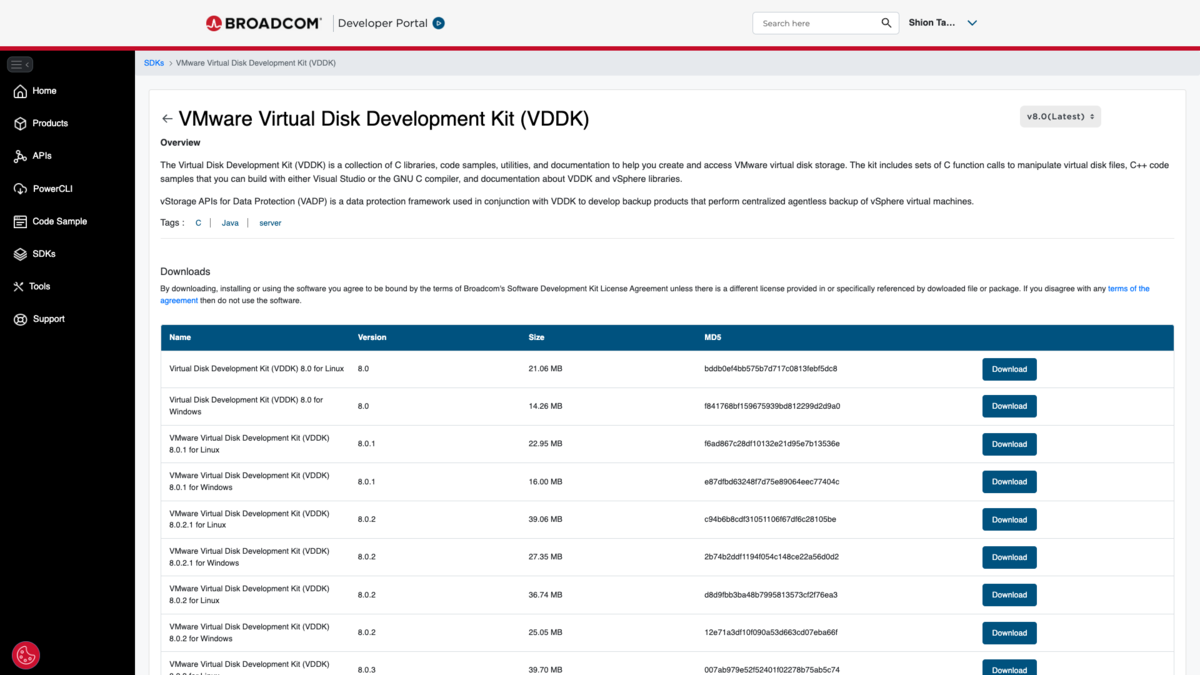Download VDDK 8.0.2 for Linux
1200x675 pixels.
(1009, 595)
